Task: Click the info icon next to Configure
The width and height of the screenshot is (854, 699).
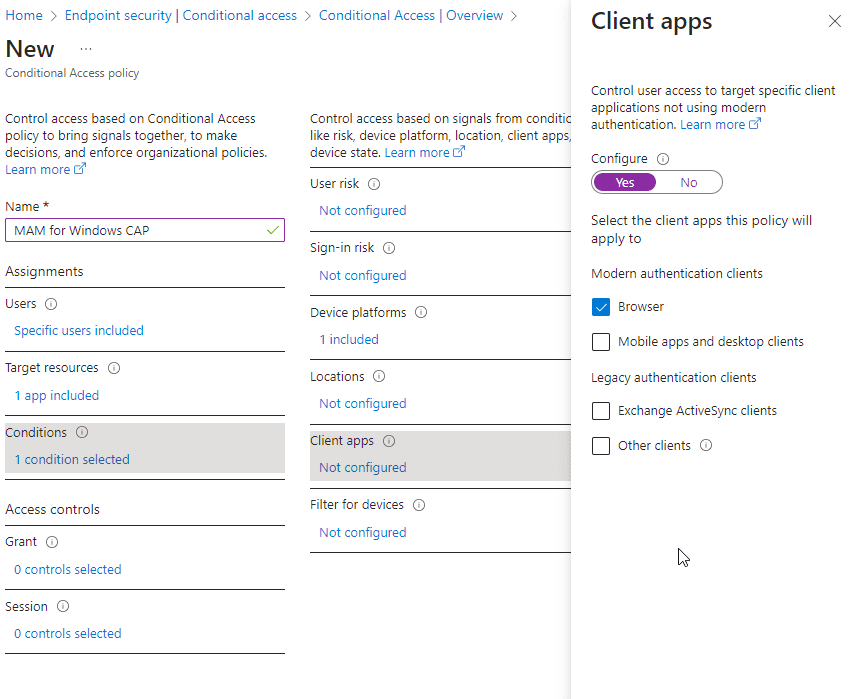Action: 661,158
